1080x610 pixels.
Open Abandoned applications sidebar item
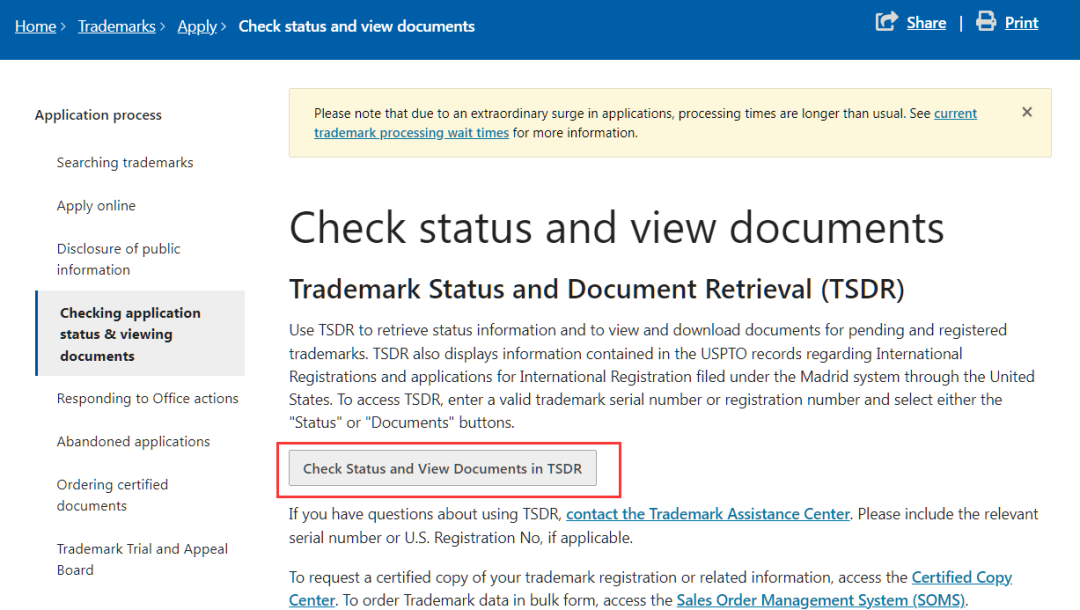[133, 441]
